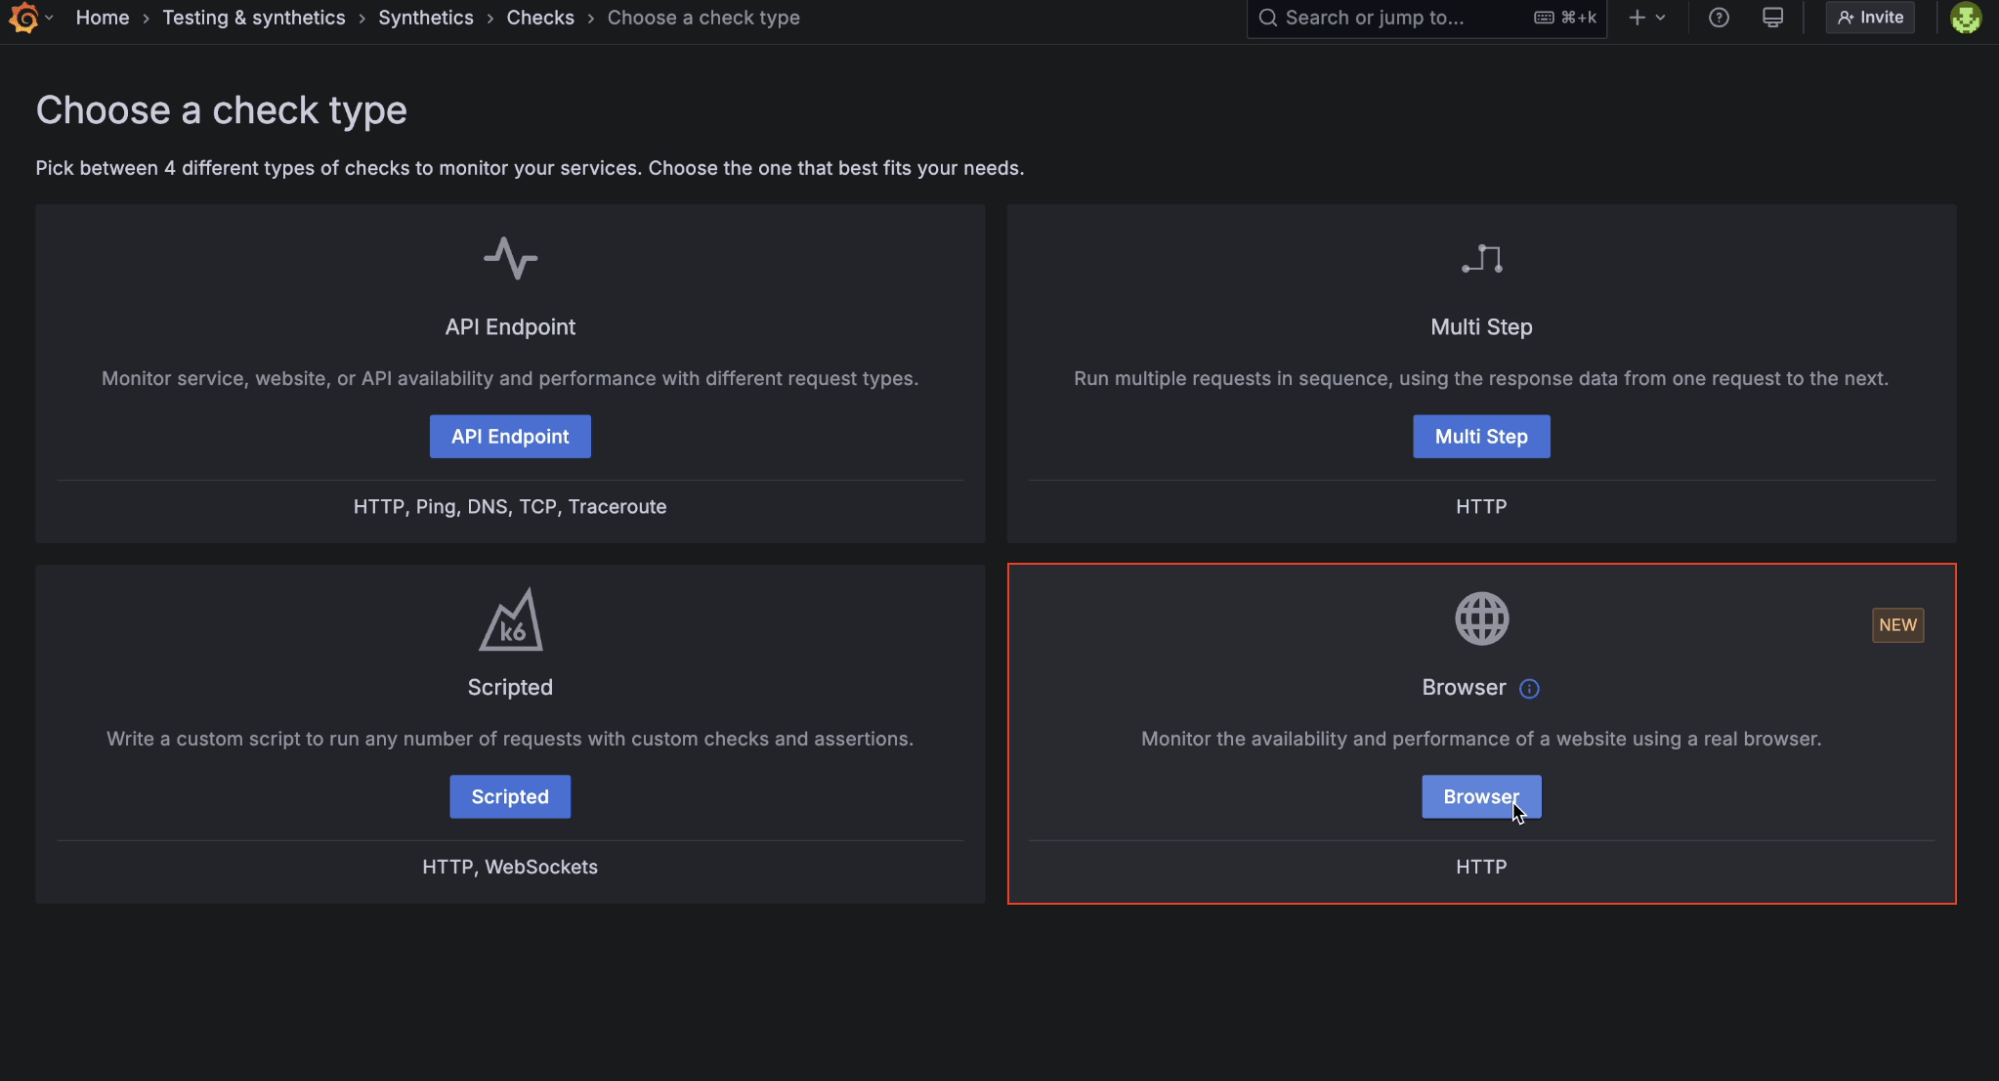Image resolution: width=1999 pixels, height=1081 pixels.
Task: Expand chevron next to Grafana logo
Action: click(49, 18)
